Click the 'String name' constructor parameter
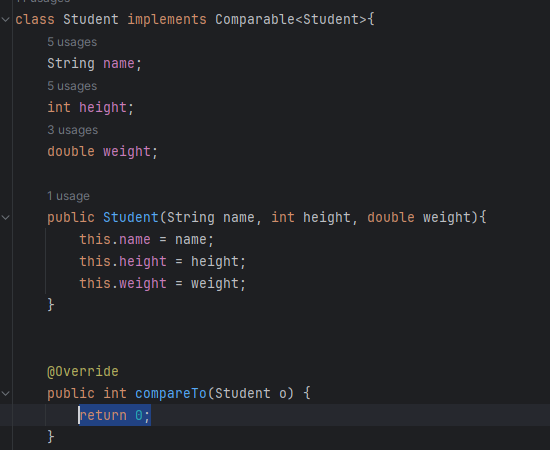Image resolution: width=550 pixels, height=450 pixels. [210, 217]
